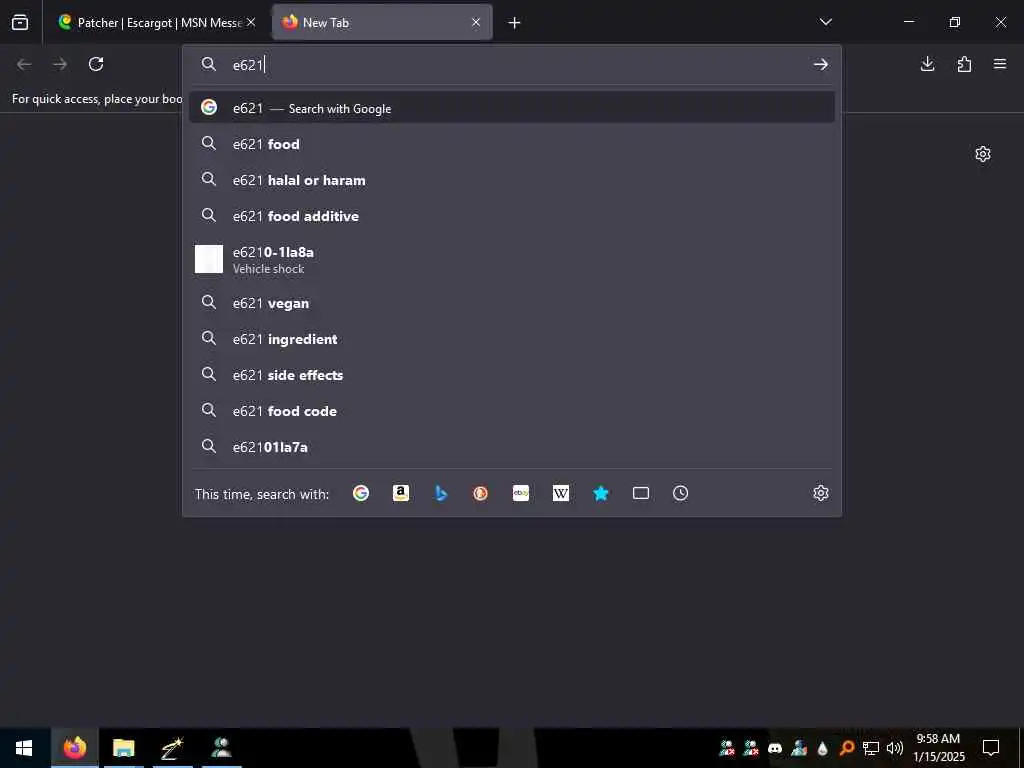Open a new tab with plus button

pyautogui.click(x=515, y=23)
